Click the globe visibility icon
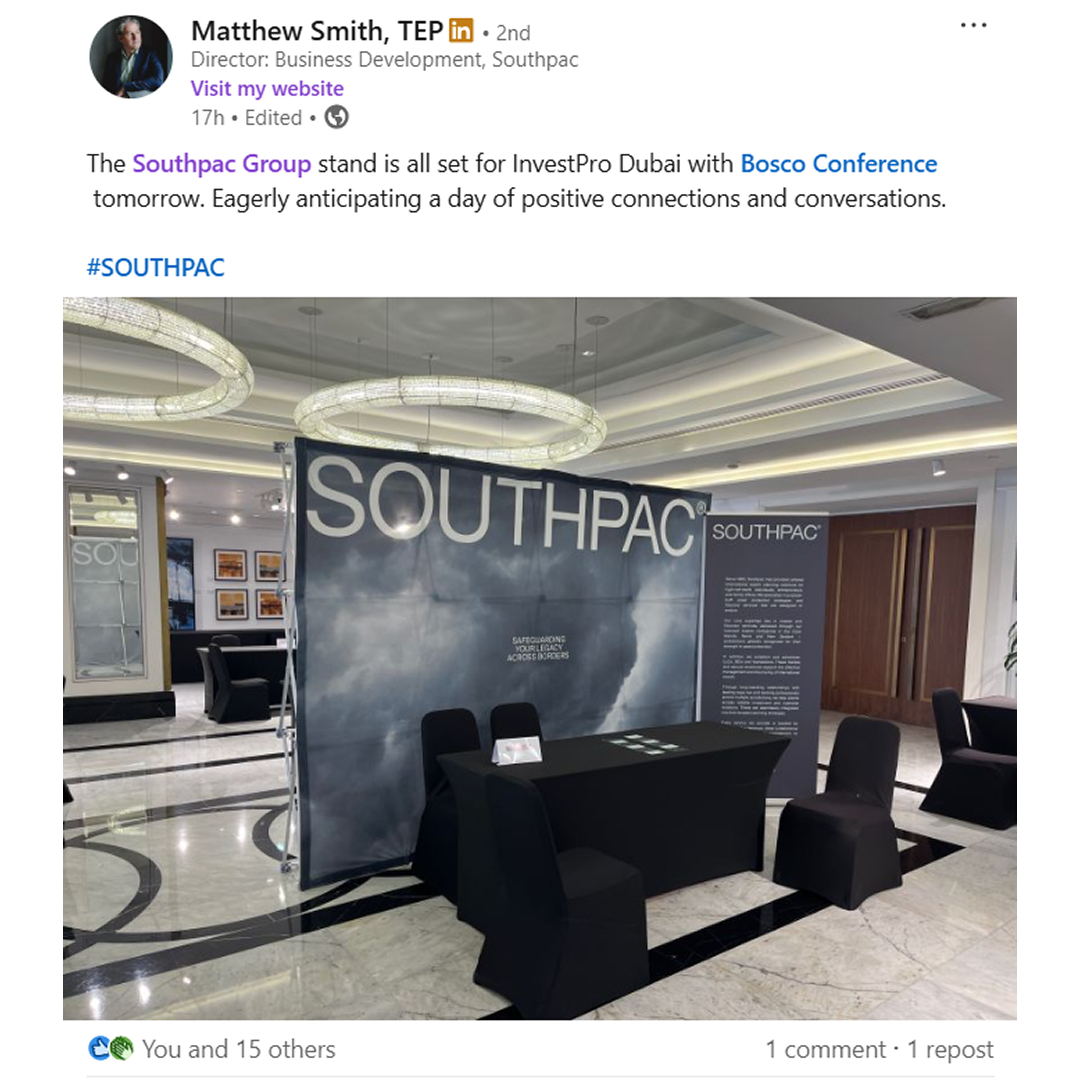This screenshot has width=1080, height=1080. click(336, 117)
